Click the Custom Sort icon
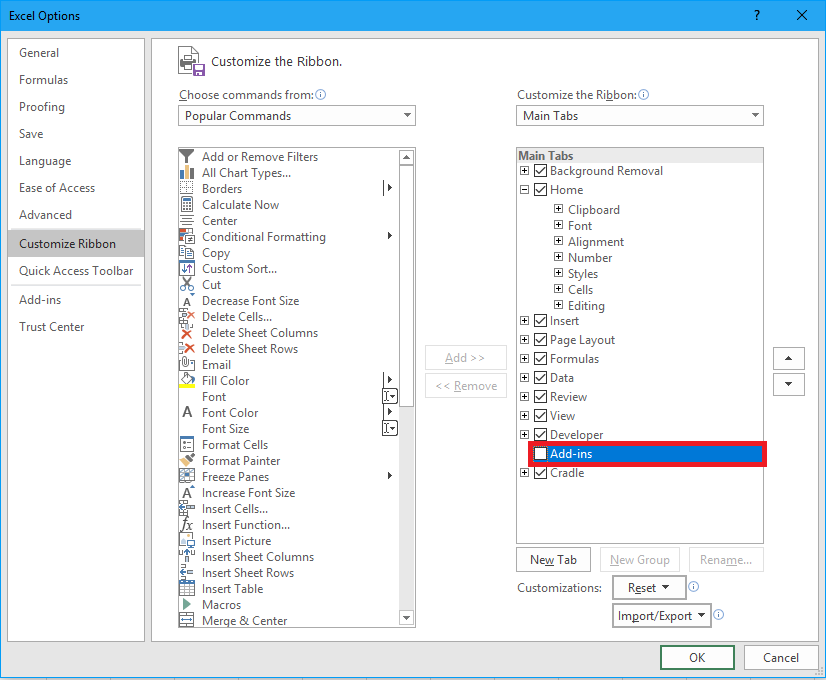826x680 pixels. [x=186, y=269]
